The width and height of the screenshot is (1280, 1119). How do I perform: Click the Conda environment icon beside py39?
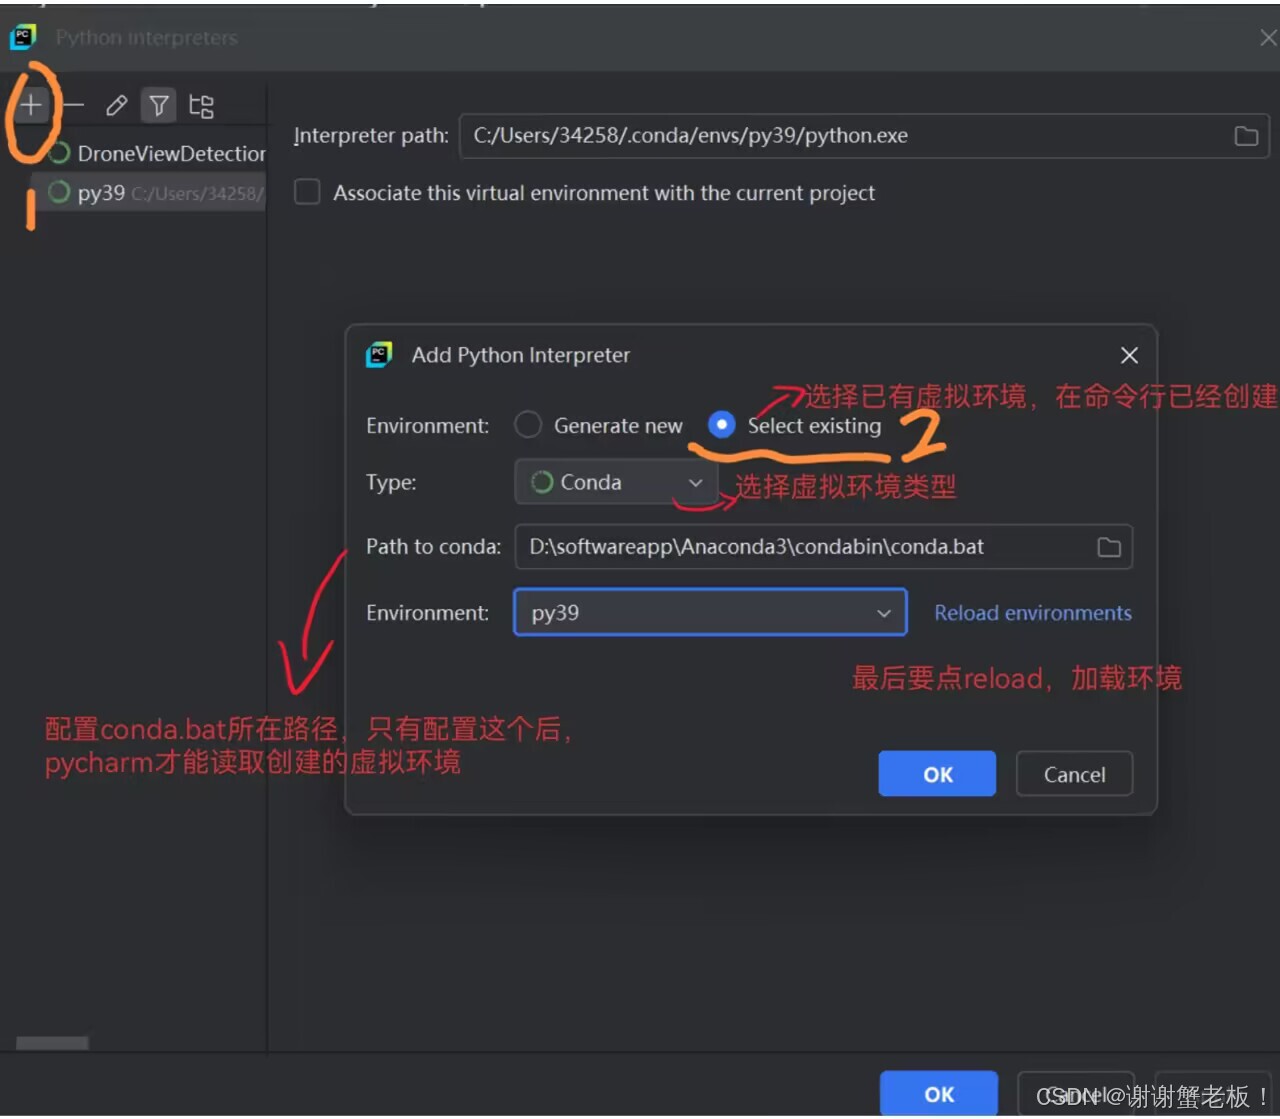(58, 192)
